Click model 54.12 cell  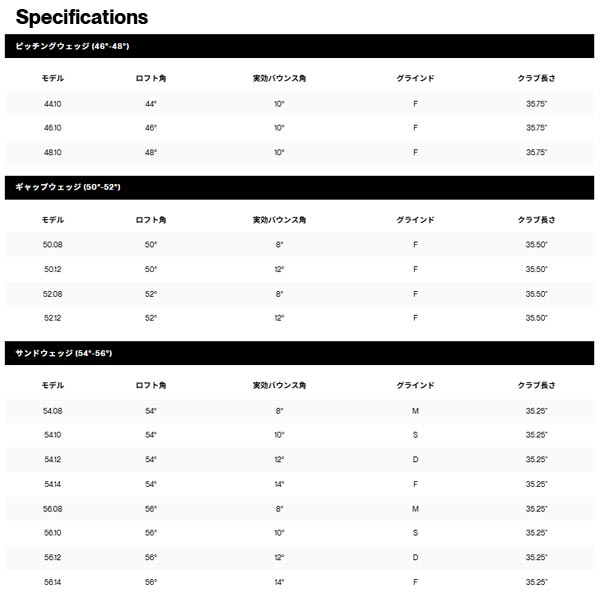tap(53, 459)
